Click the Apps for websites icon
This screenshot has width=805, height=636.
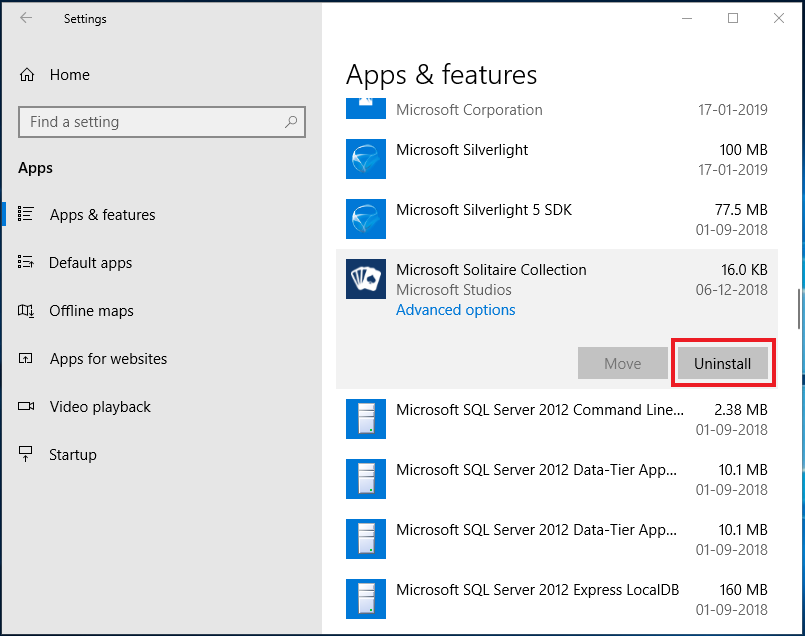26,358
